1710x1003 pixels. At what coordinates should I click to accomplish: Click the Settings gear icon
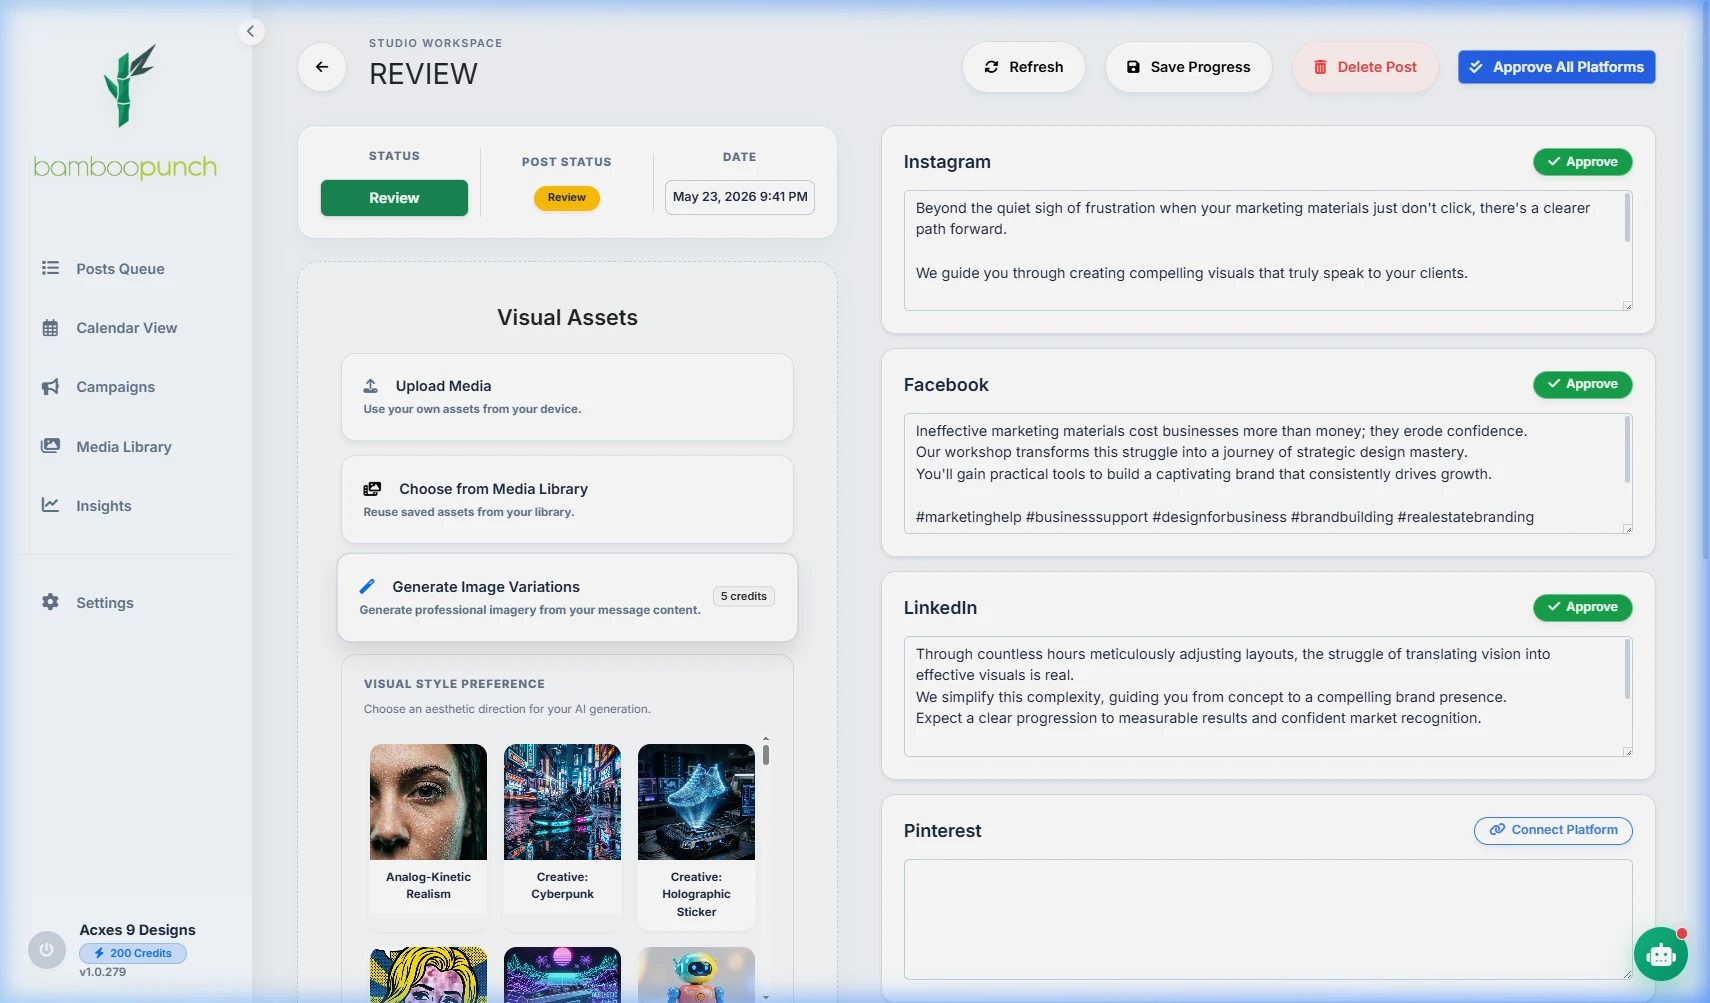[x=50, y=602]
